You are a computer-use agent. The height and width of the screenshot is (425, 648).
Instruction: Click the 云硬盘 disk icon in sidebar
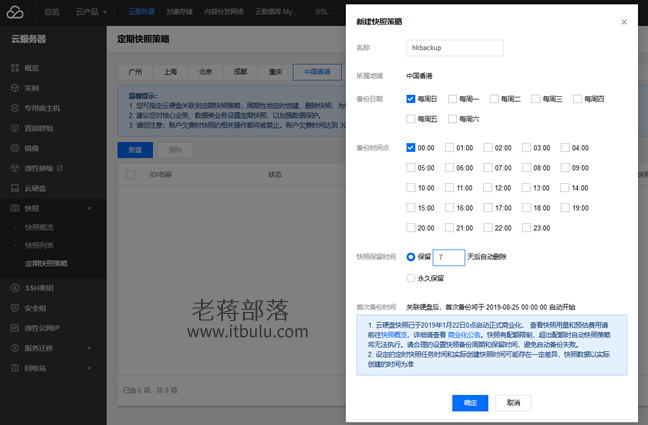(15, 188)
